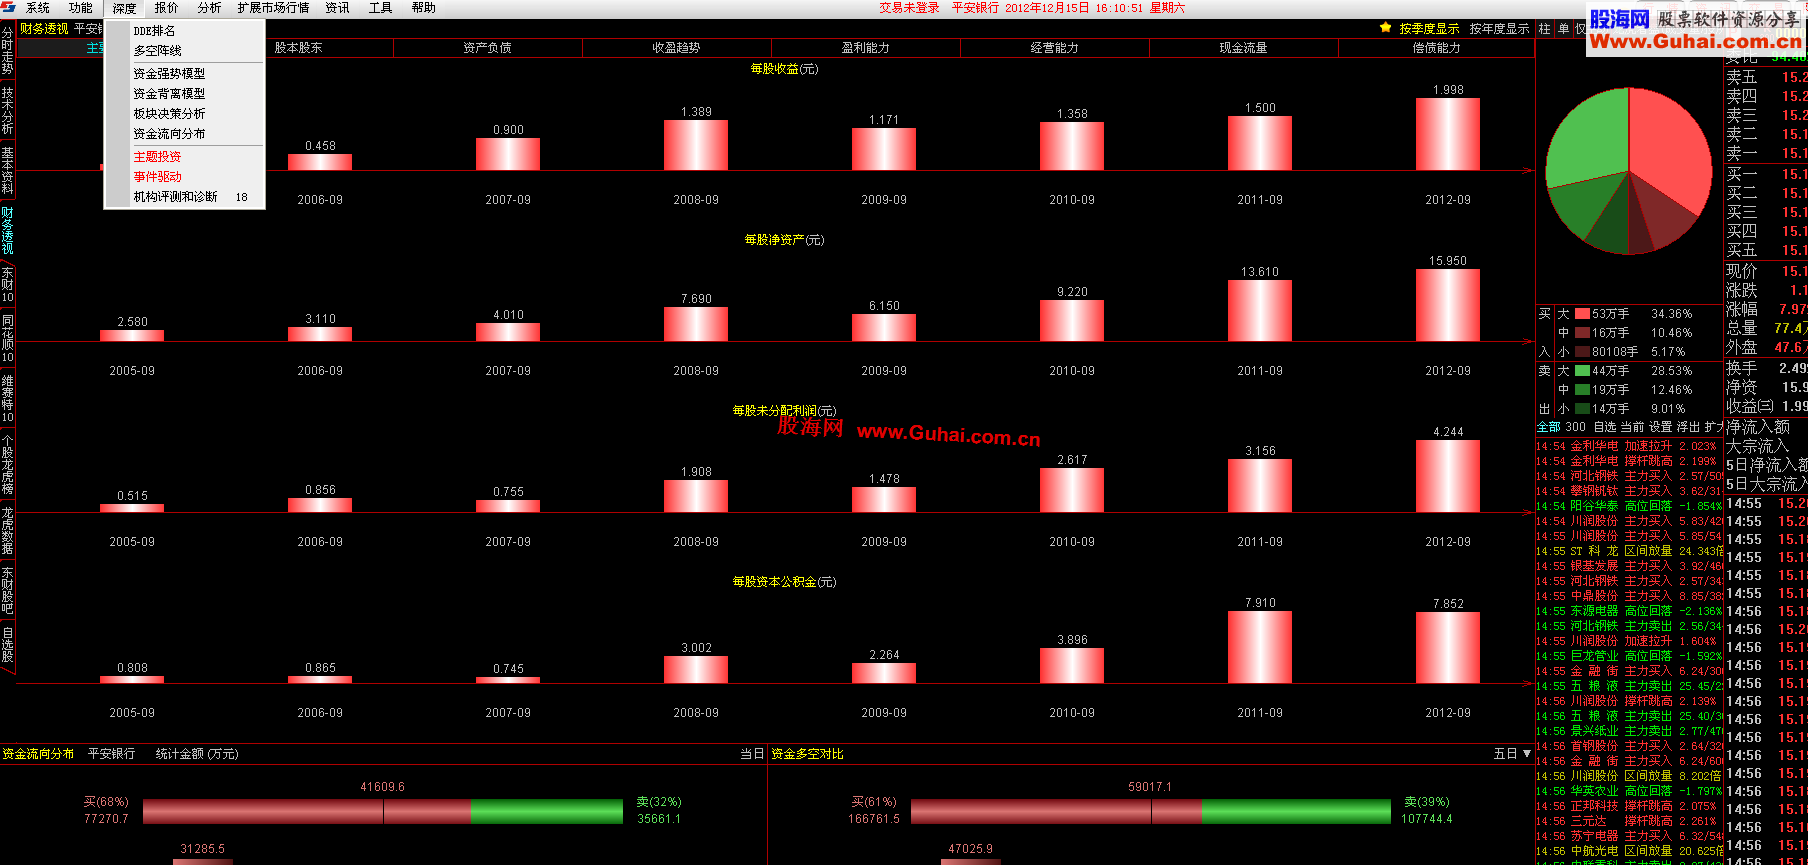Click 当日 label in fund flow panel
The image size is (1808, 865).
[752, 754]
